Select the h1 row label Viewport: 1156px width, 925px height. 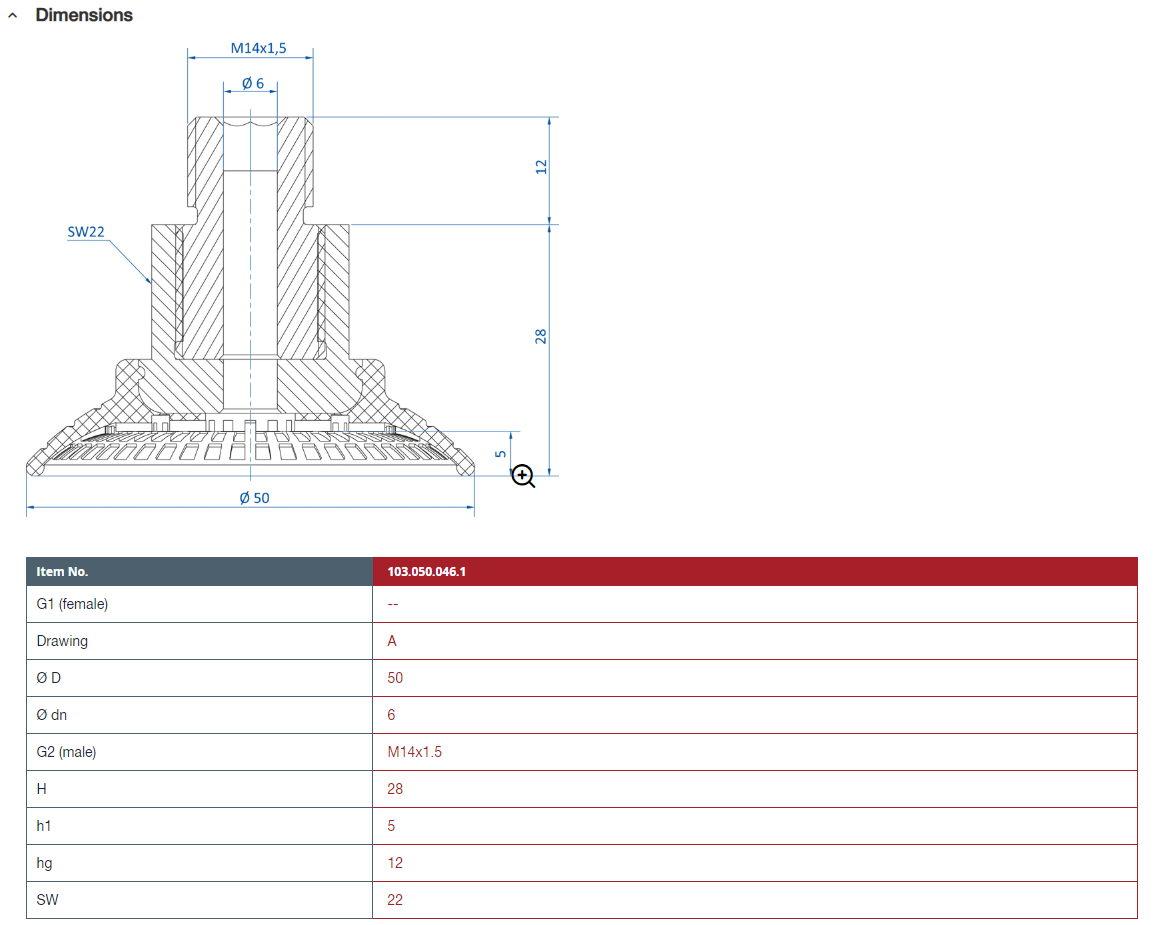point(45,826)
